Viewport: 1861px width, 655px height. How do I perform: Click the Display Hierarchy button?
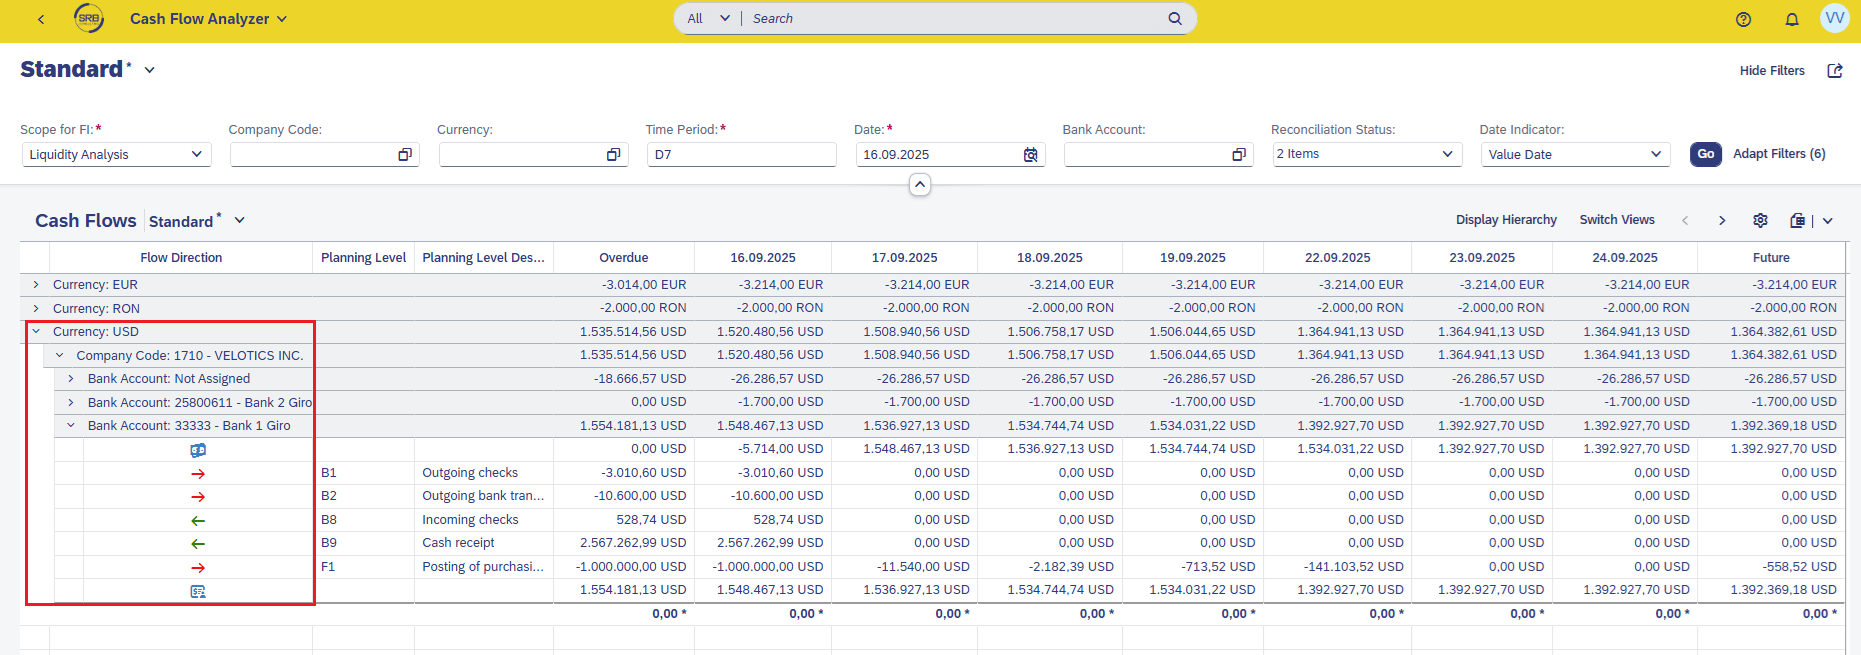[x=1505, y=220]
